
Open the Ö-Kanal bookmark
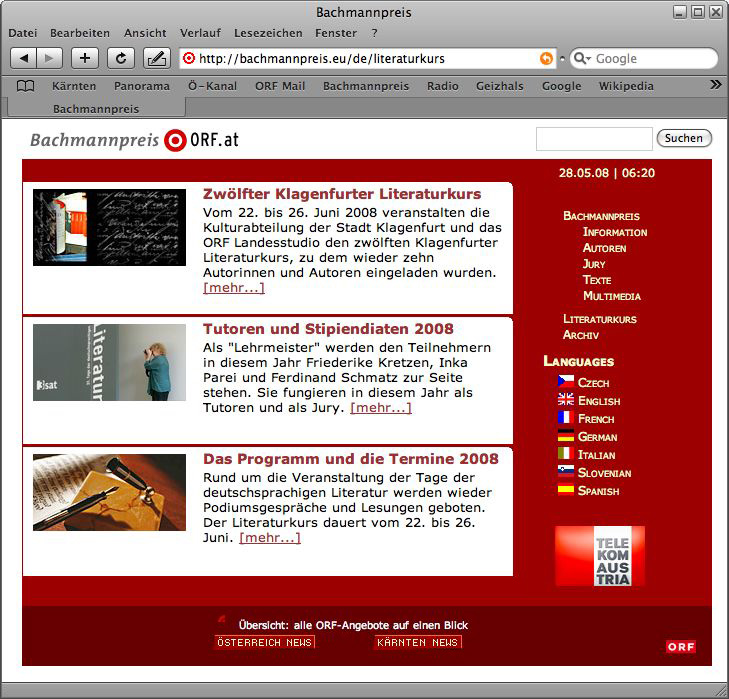[212, 86]
